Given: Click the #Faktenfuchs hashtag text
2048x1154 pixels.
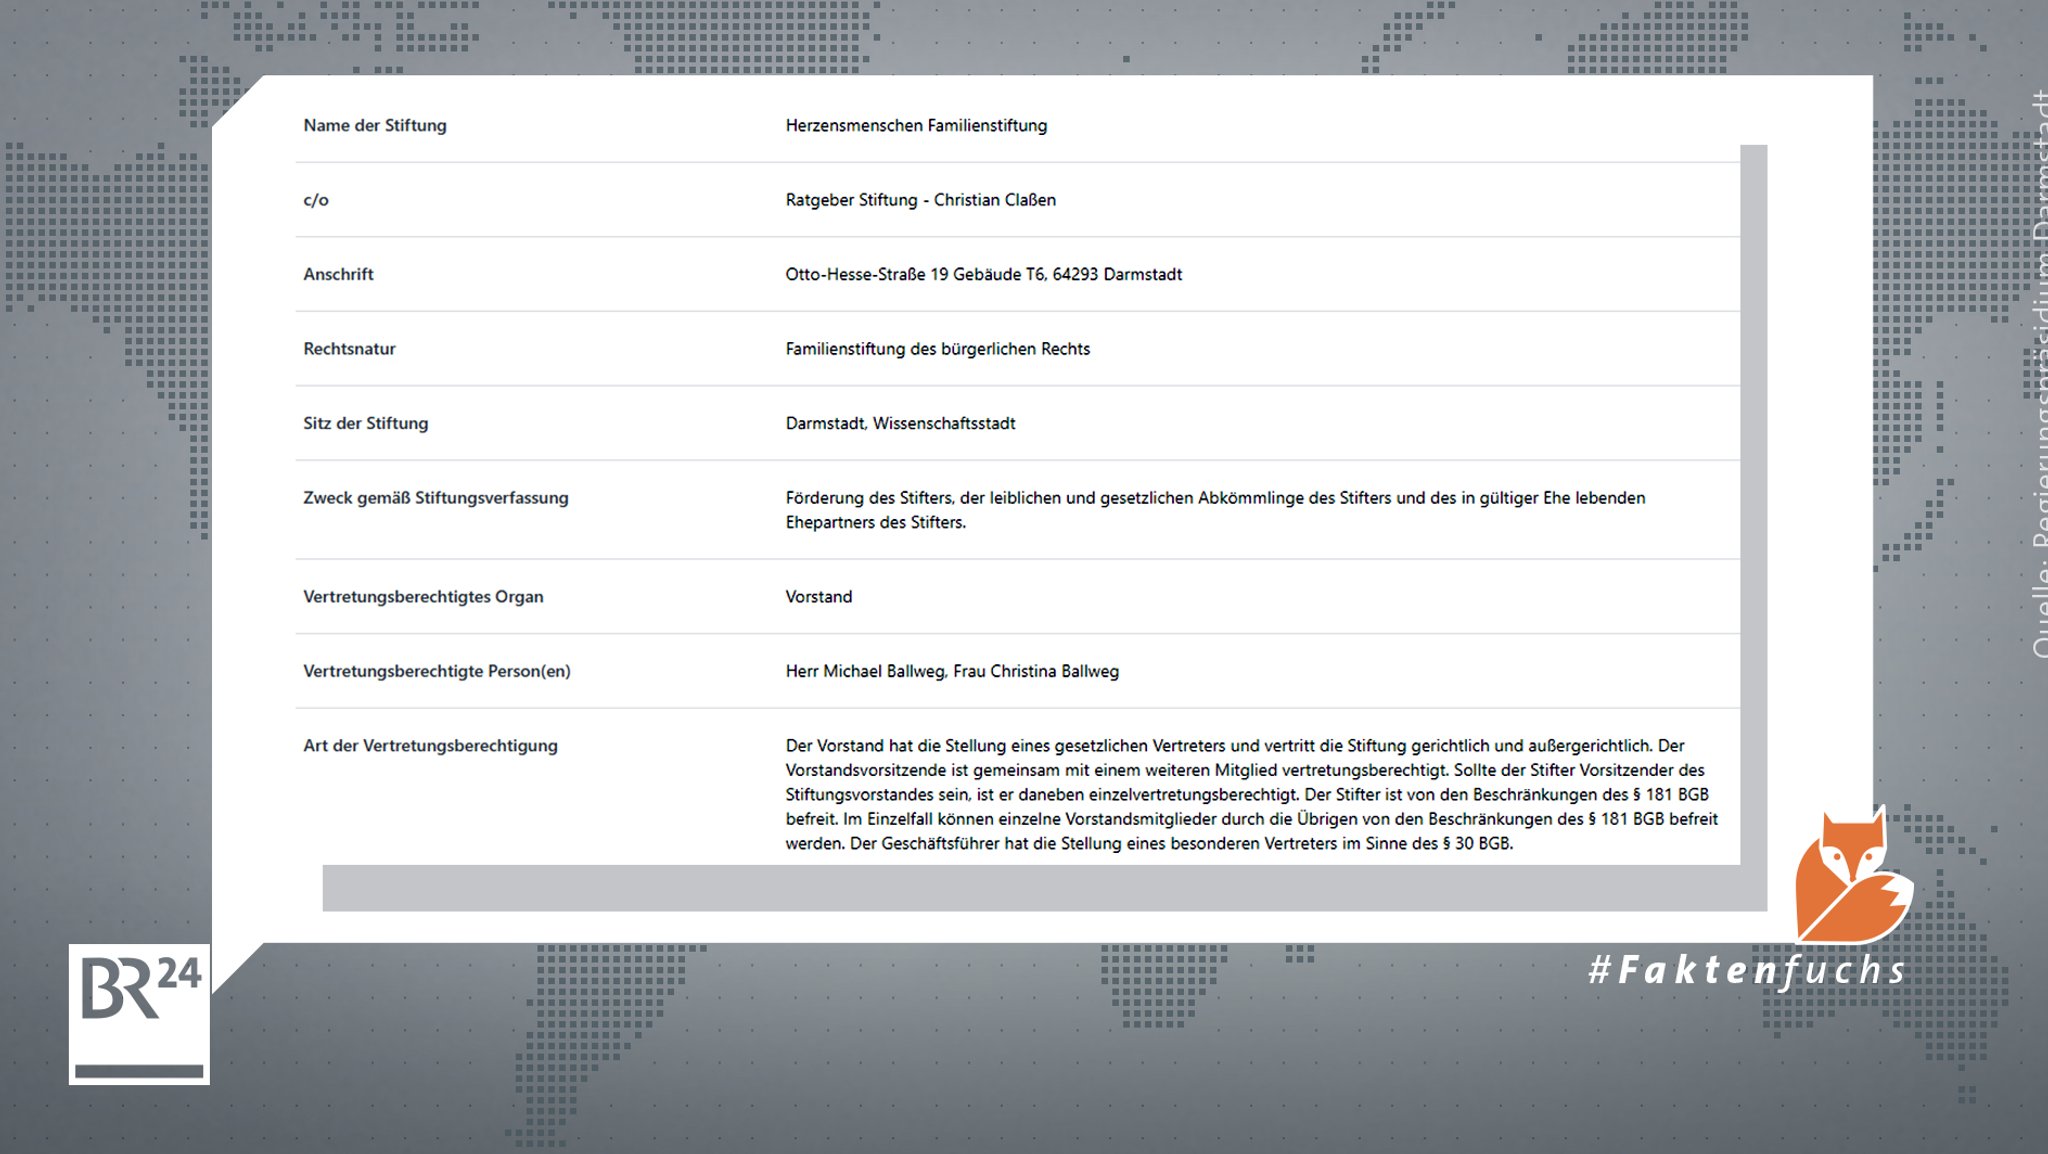Looking at the screenshot, I should (1748, 970).
